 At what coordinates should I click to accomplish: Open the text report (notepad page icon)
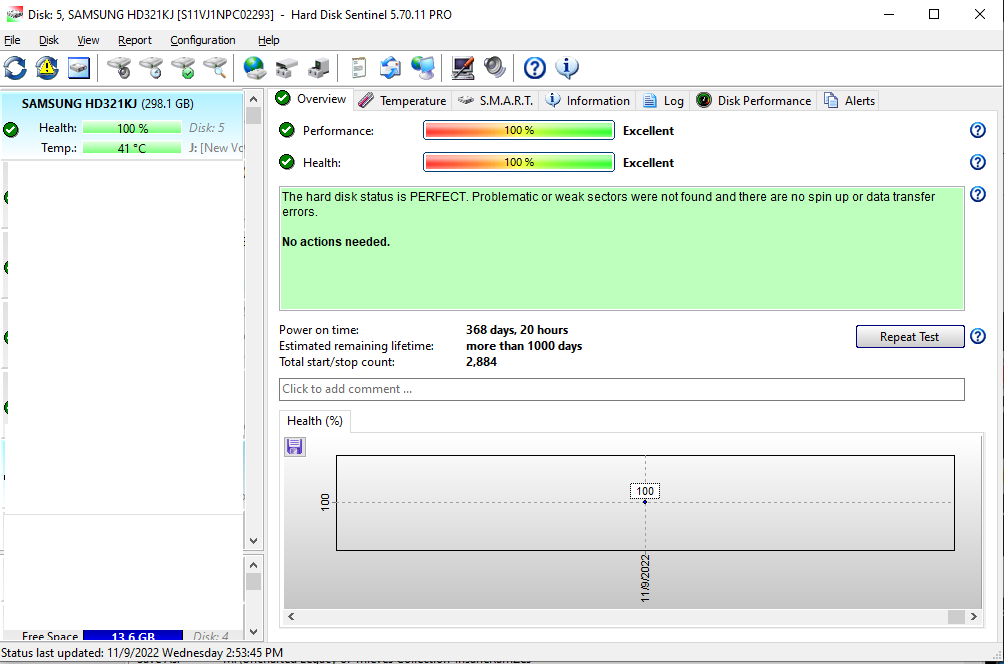click(x=359, y=68)
